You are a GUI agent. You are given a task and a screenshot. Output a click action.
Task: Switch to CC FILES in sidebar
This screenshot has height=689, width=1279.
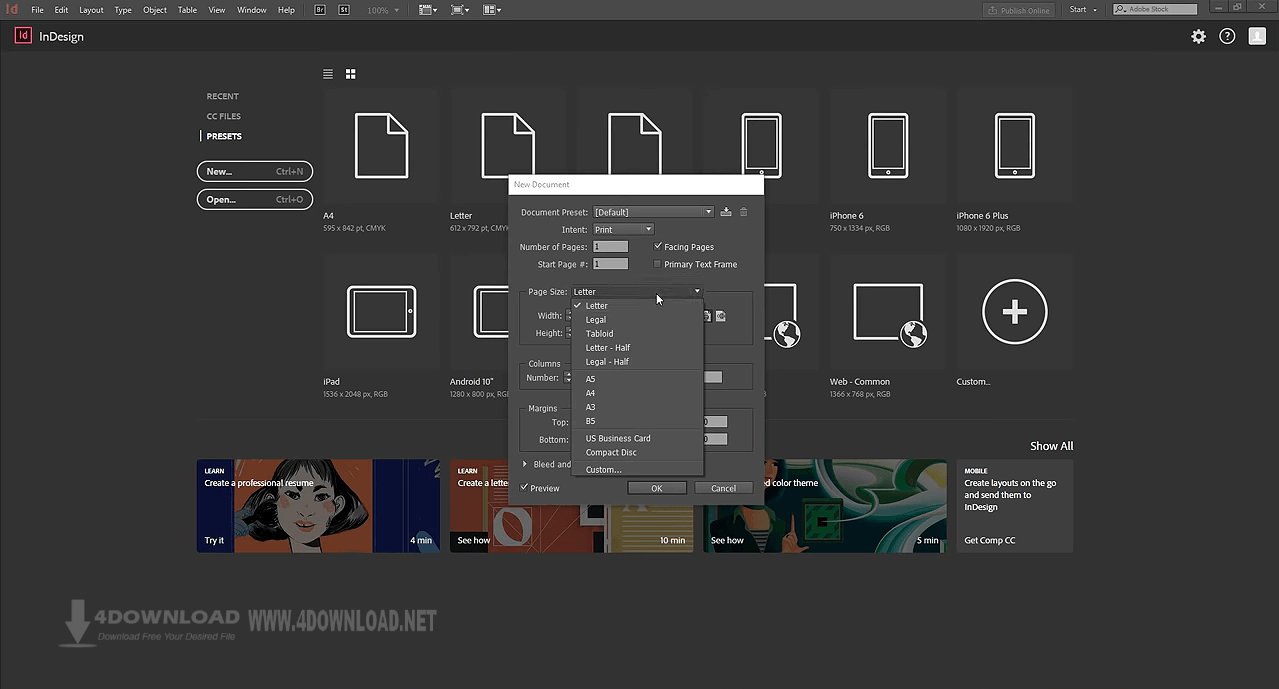[224, 116]
